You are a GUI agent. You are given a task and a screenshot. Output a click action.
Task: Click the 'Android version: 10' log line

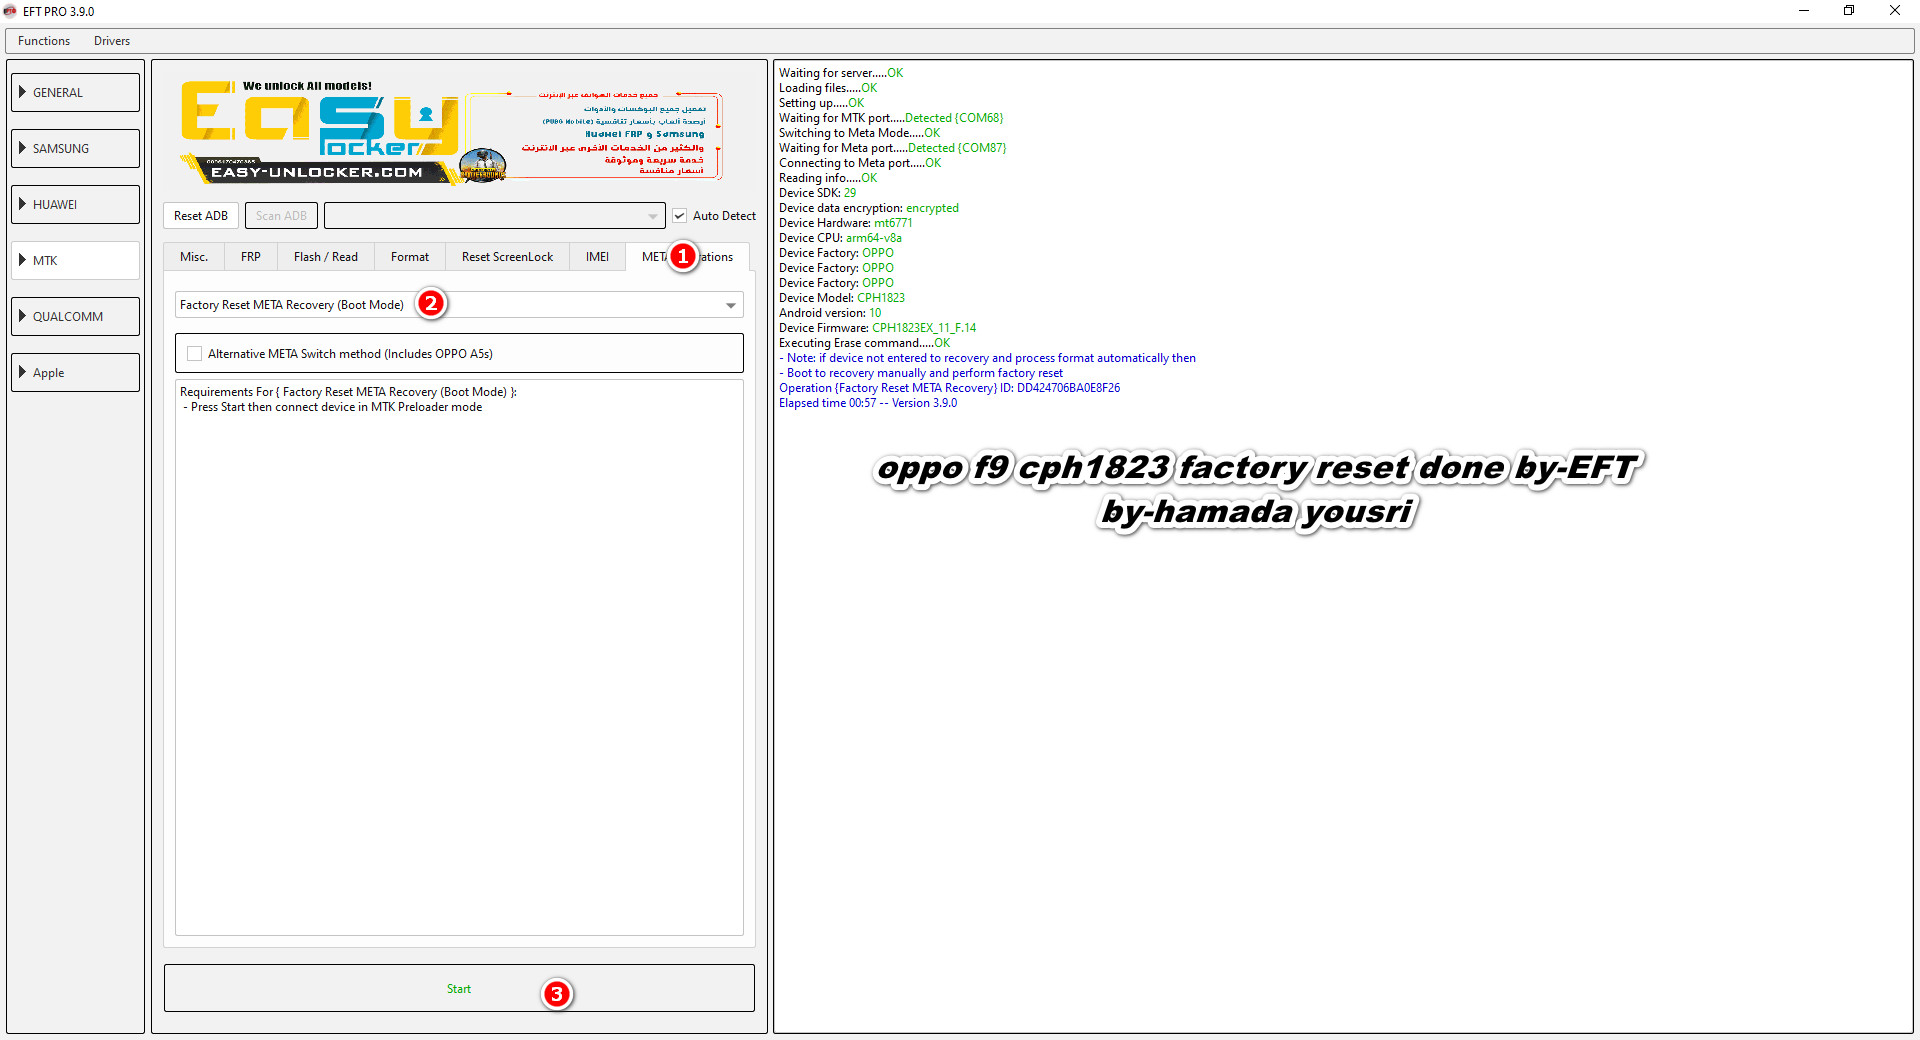(830, 313)
